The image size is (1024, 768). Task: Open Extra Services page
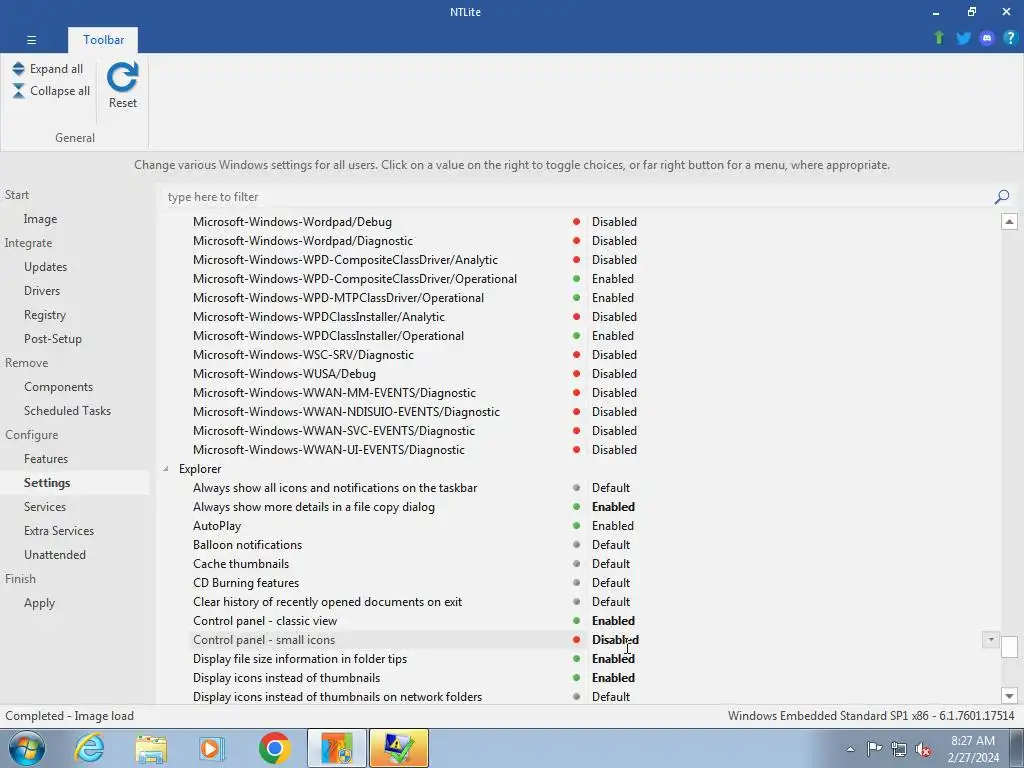(59, 531)
